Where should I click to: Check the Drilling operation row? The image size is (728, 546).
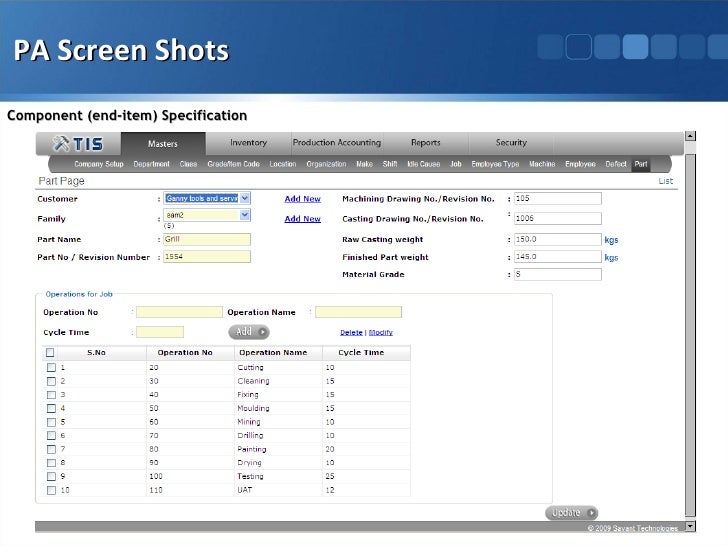(51, 436)
